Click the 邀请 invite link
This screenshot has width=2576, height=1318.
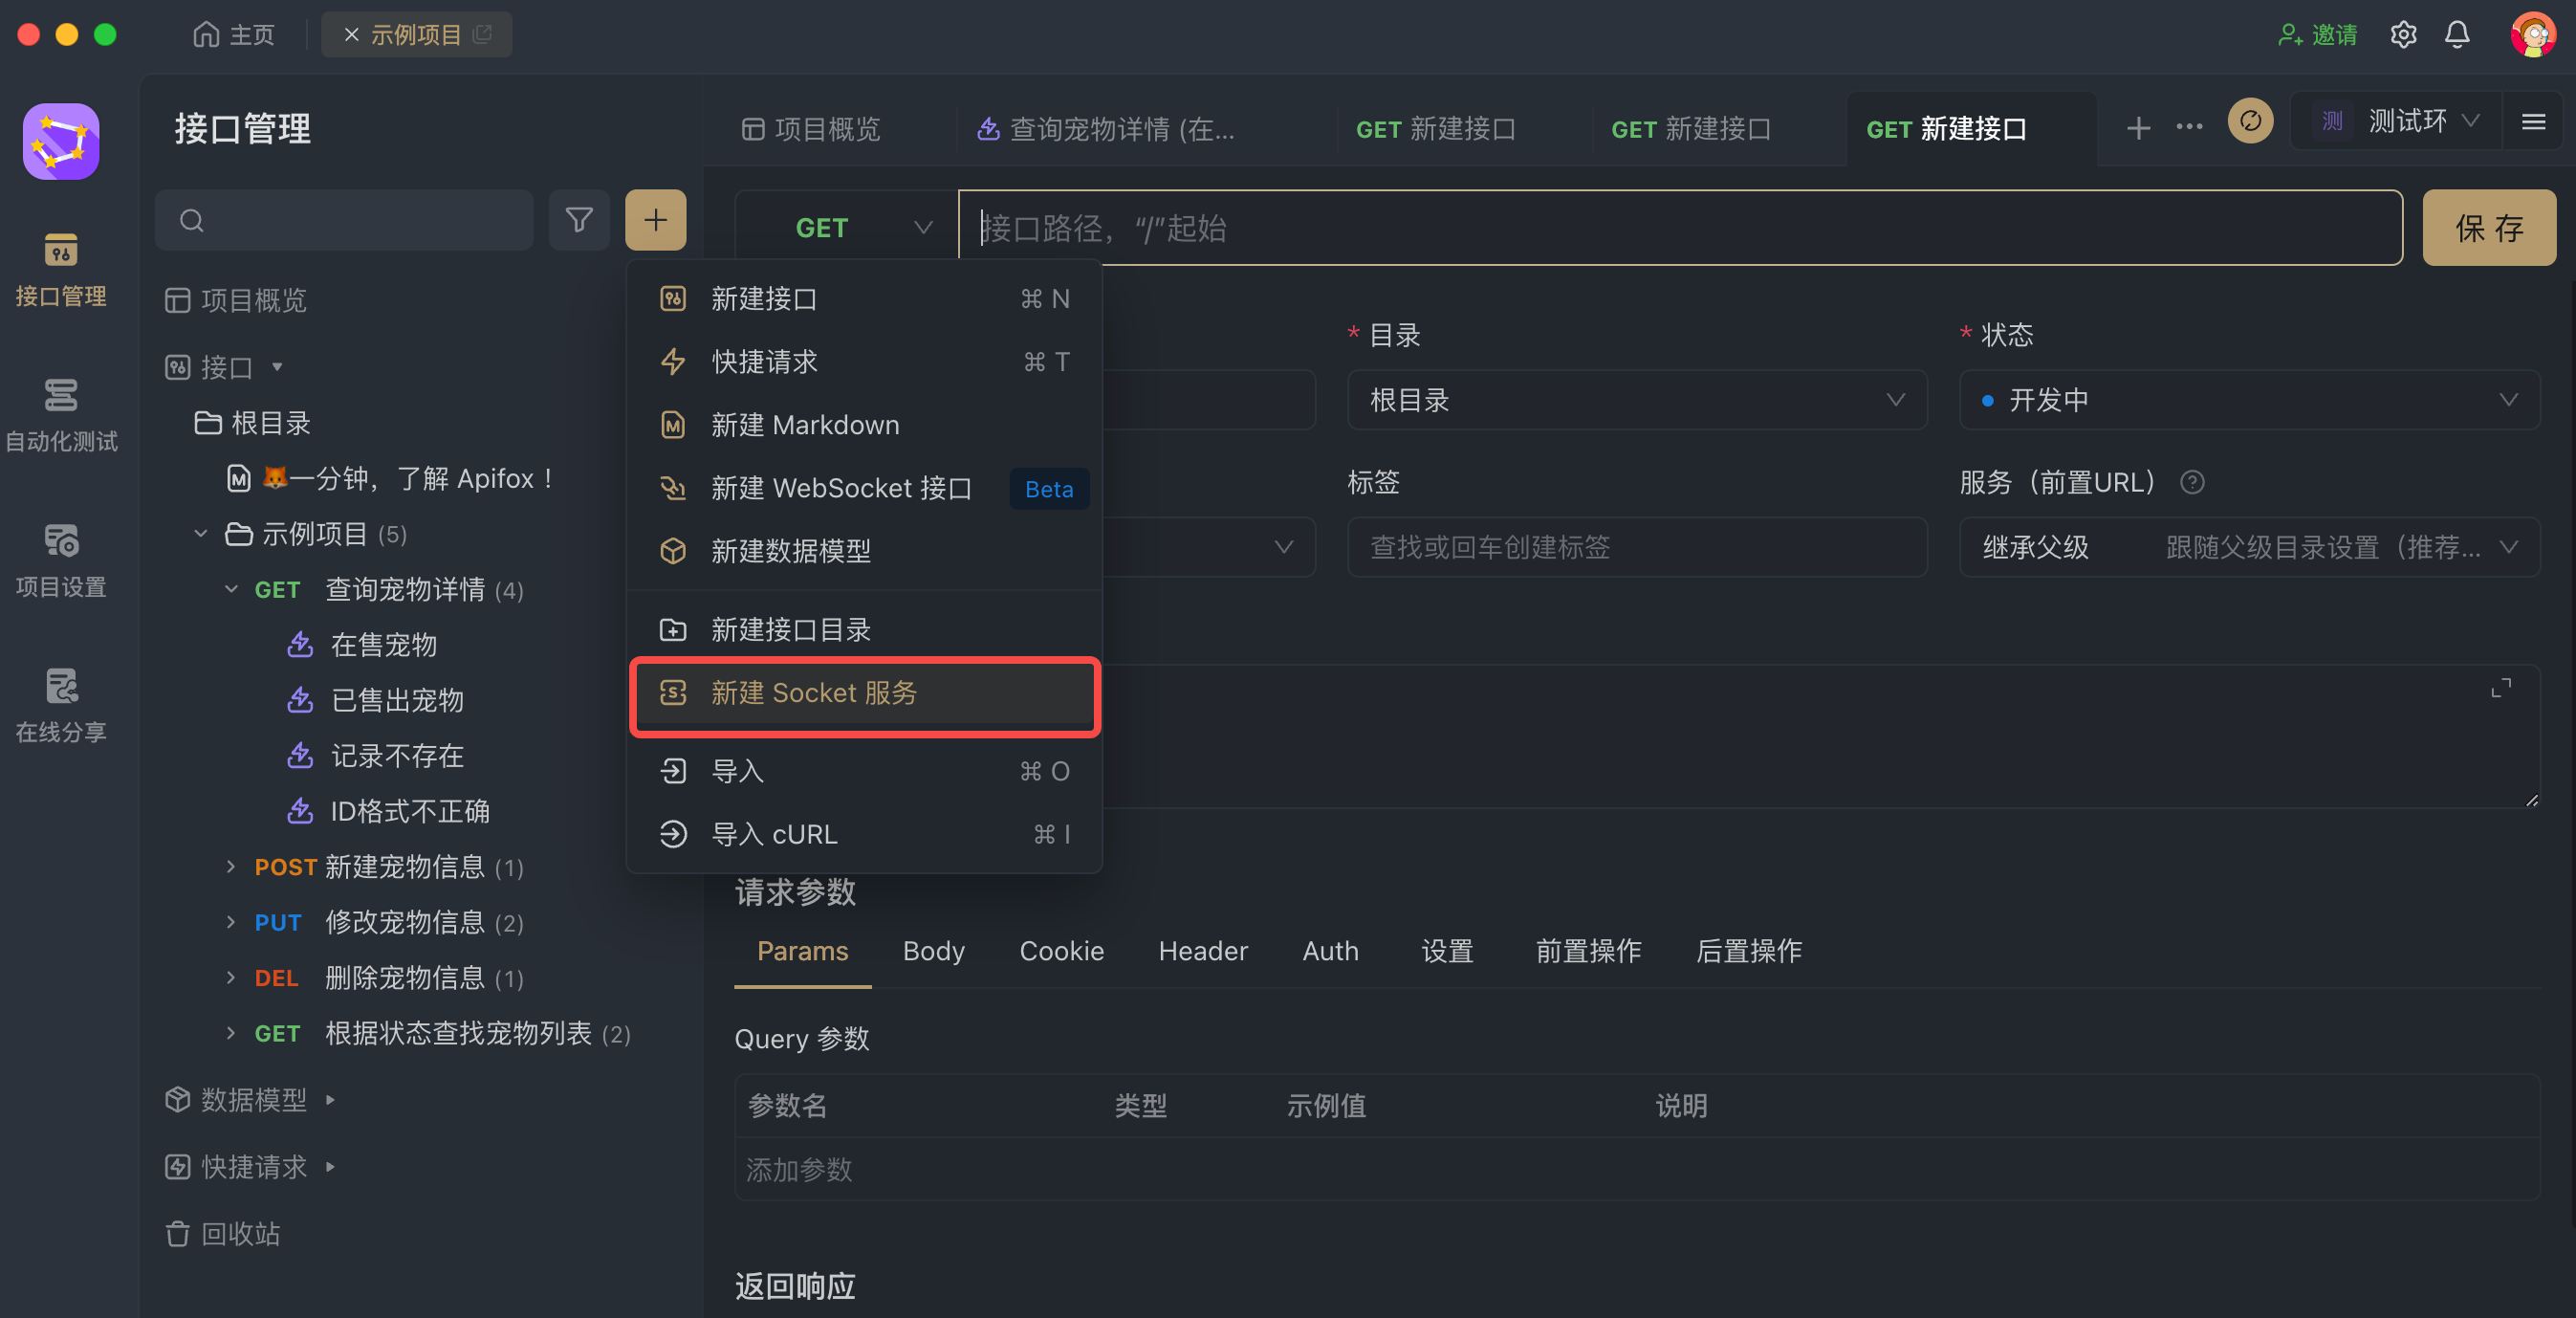click(x=2318, y=35)
